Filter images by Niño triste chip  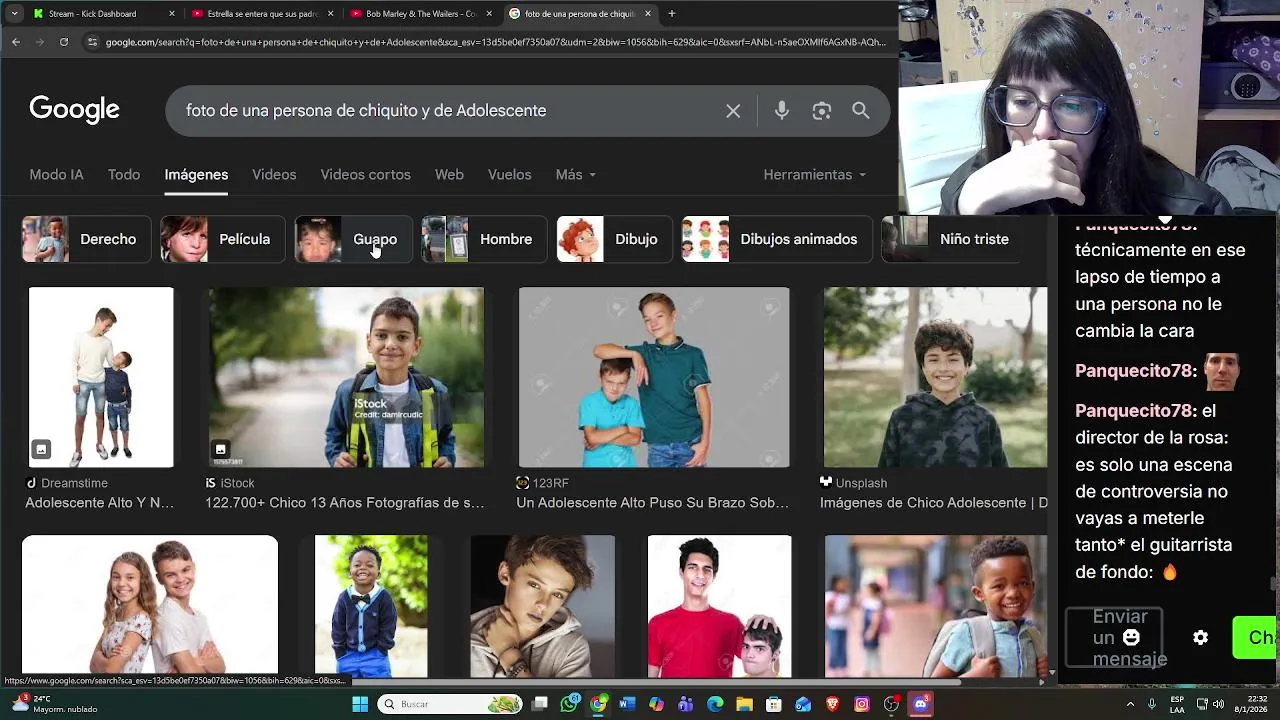coord(952,239)
